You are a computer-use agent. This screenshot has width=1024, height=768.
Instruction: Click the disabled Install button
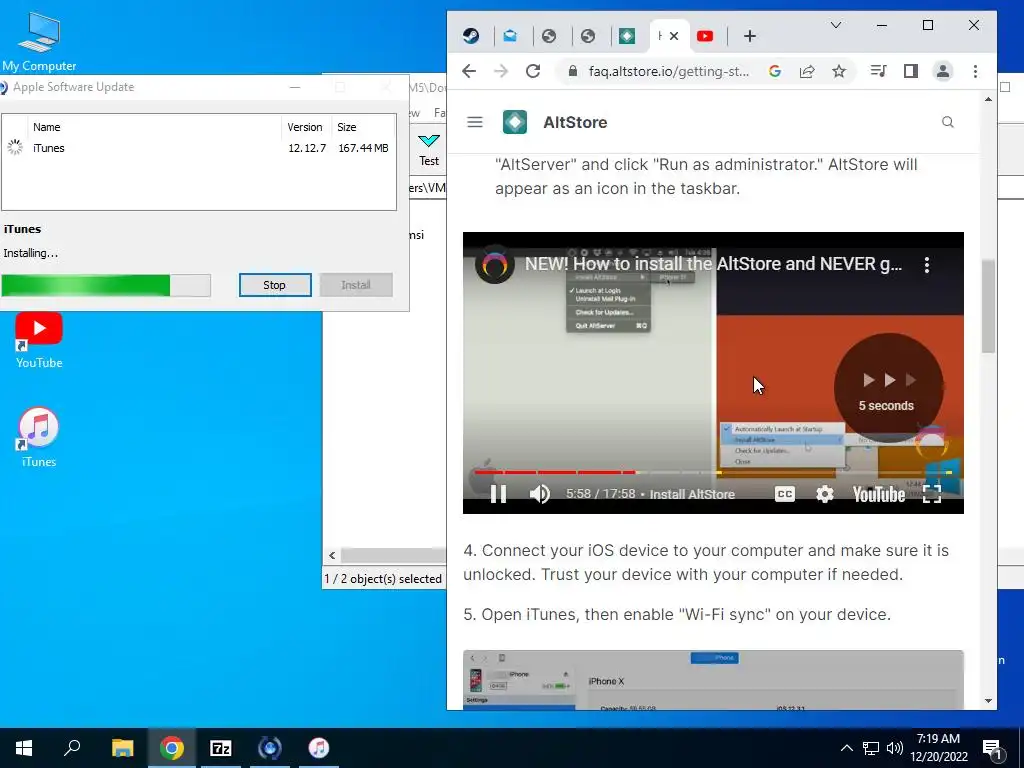tap(356, 285)
